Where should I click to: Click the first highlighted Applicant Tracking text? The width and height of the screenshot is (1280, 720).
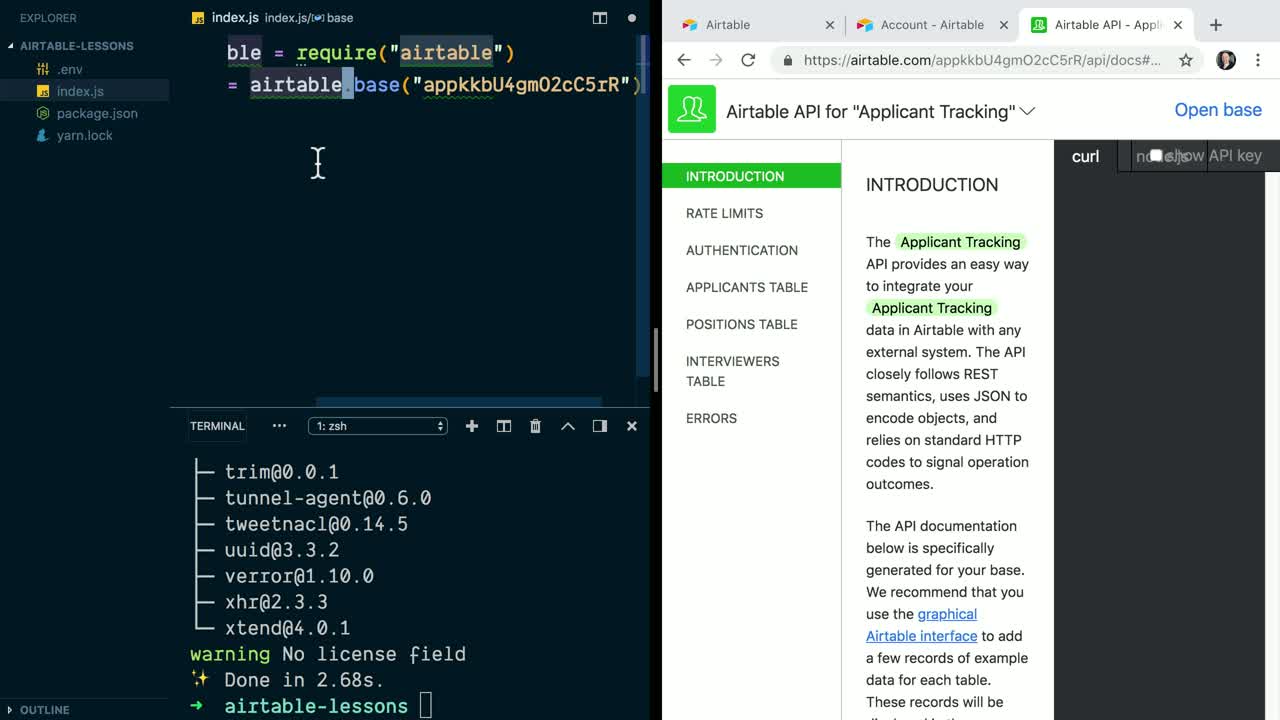coord(960,242)
